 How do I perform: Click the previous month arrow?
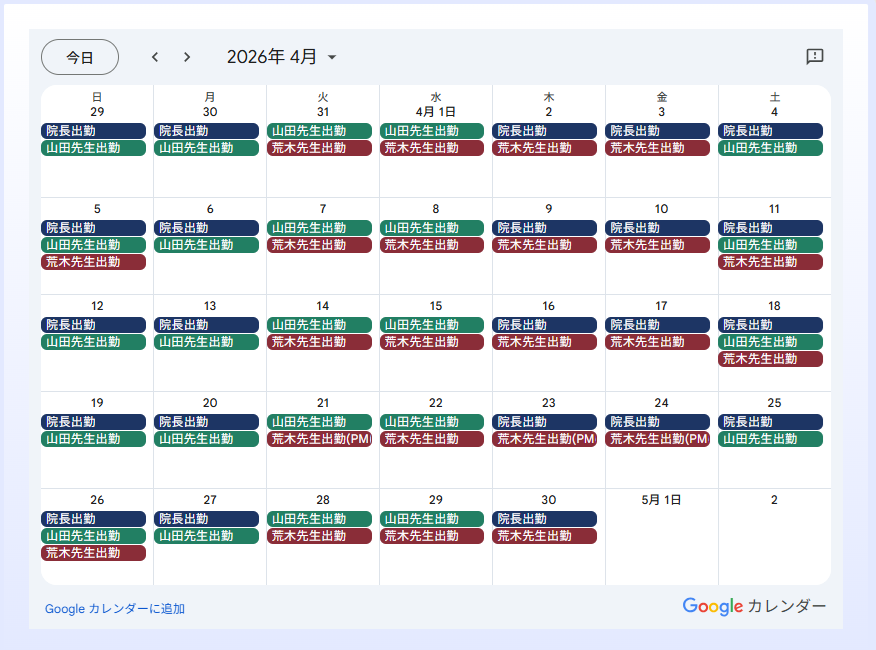(155, 57)
